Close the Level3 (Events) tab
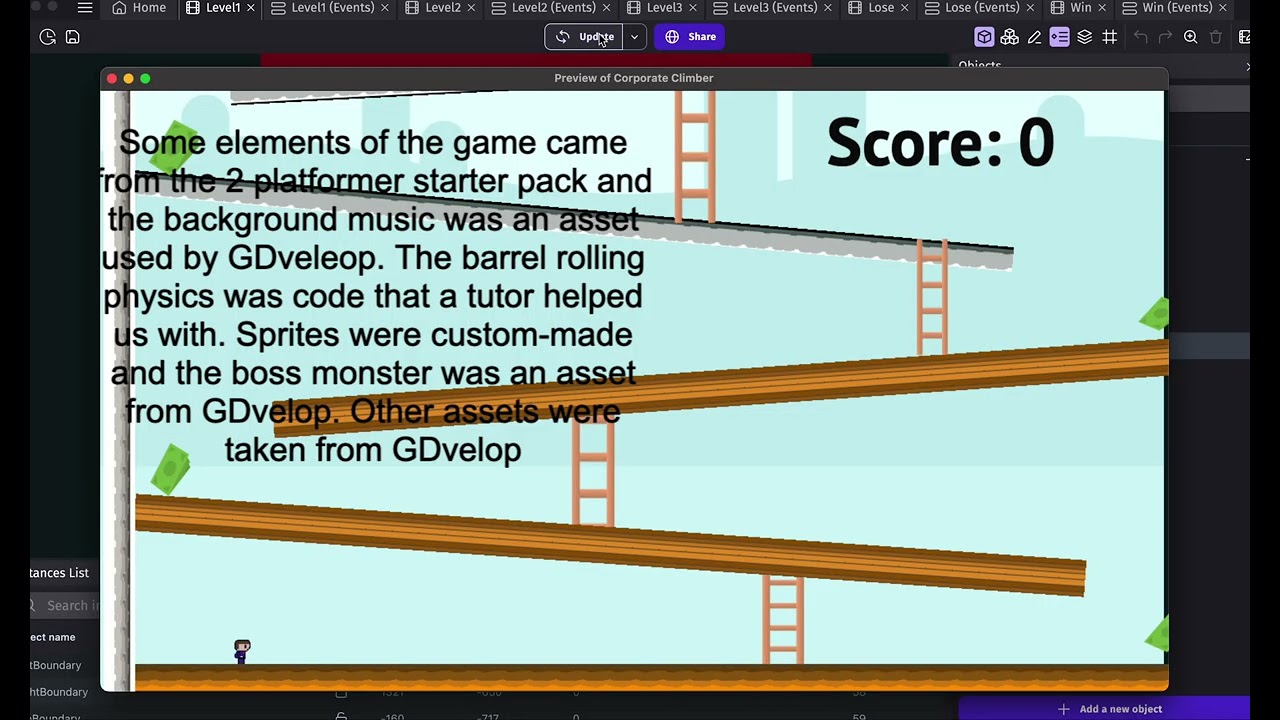Image resolution: width=1280 pixels, height=720 pixels. [x=828, y=8]
